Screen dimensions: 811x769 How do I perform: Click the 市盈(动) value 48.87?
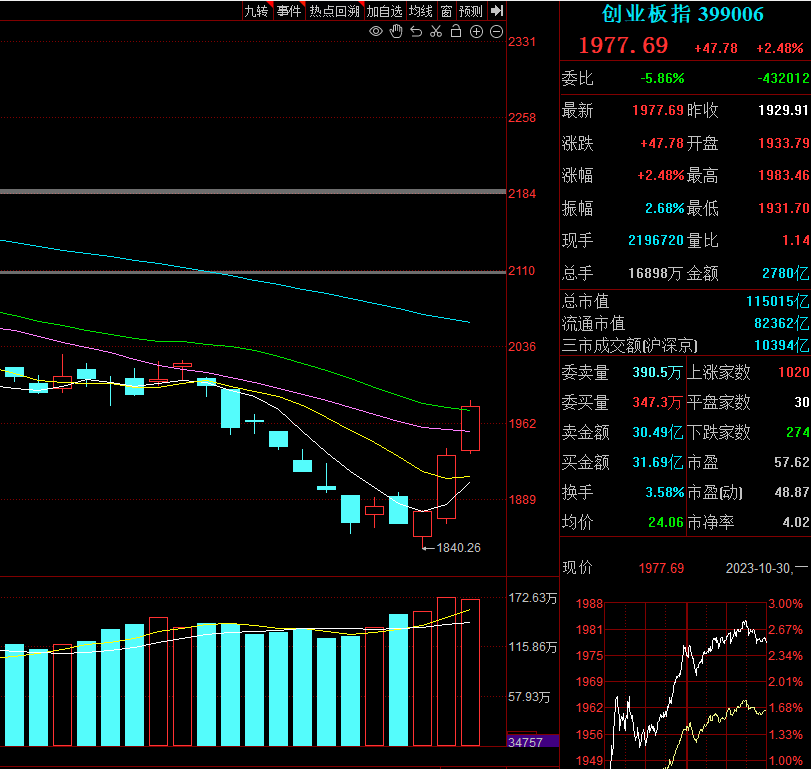[x=791, y=492]
